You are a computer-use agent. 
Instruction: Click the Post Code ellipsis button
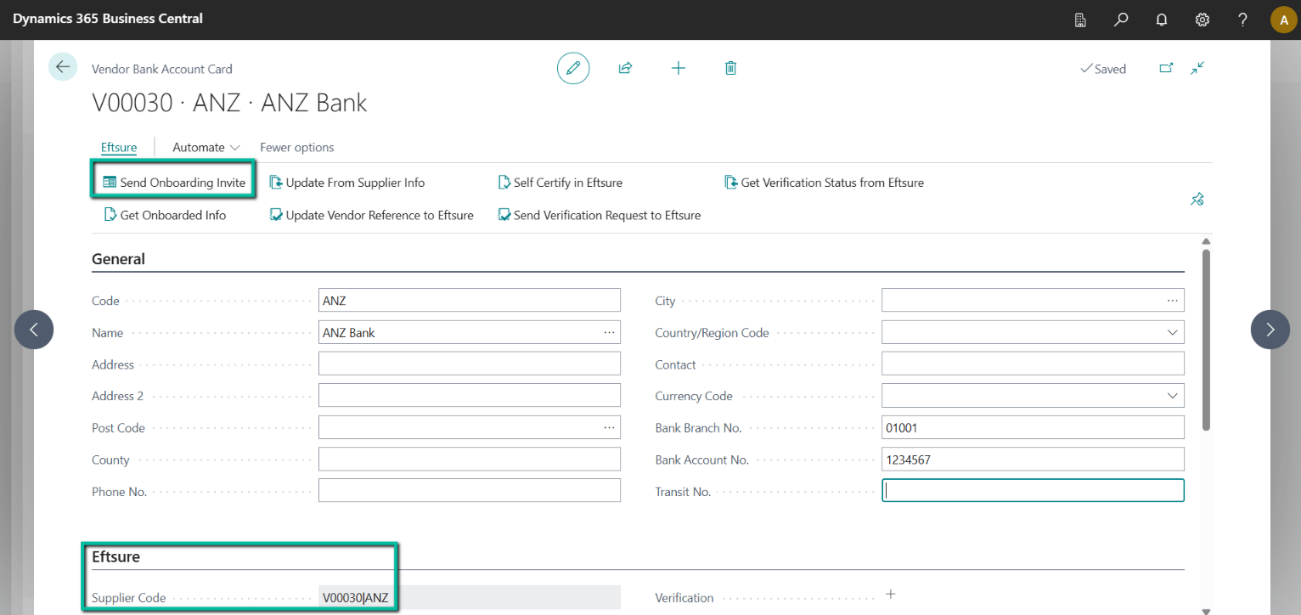(609, 427)
